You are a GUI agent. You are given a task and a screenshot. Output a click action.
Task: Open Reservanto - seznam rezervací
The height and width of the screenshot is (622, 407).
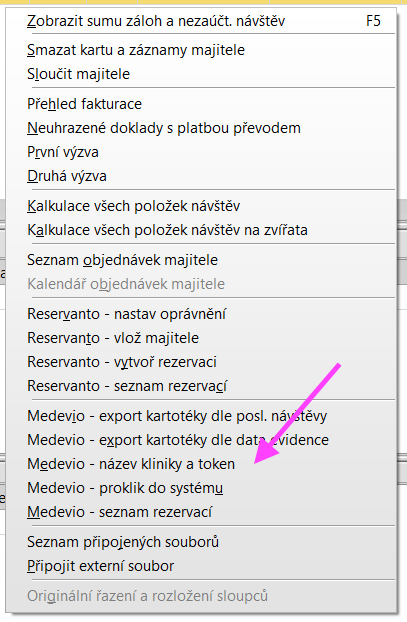point(201,386)
